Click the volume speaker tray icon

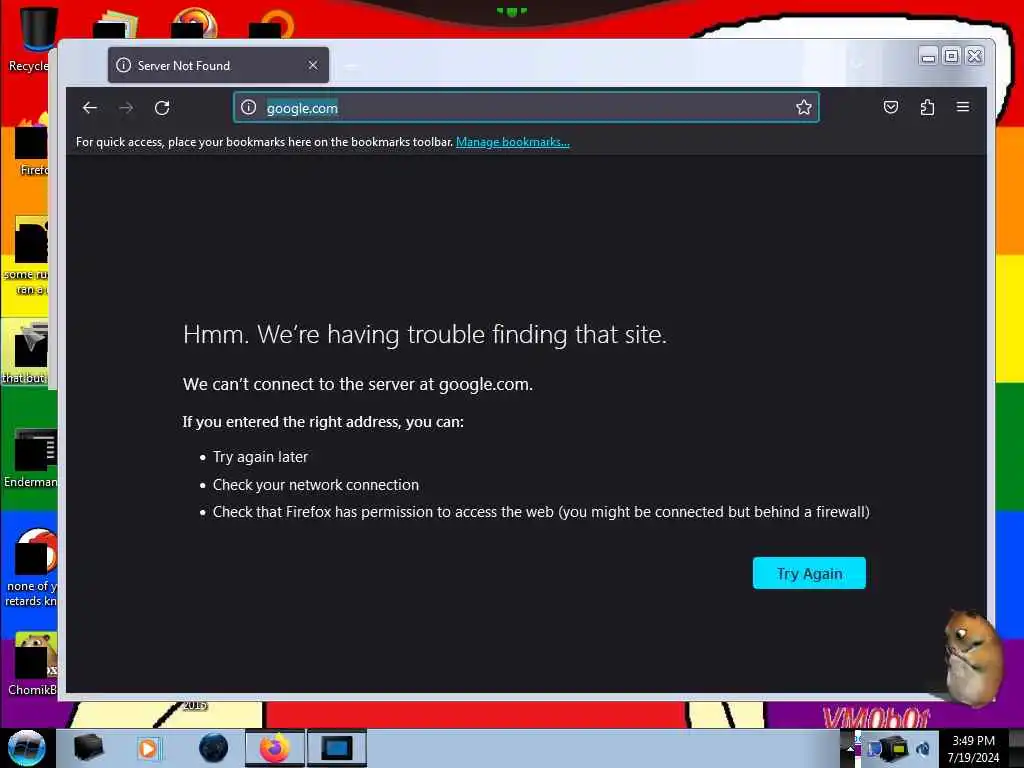[x=923, y=748]
